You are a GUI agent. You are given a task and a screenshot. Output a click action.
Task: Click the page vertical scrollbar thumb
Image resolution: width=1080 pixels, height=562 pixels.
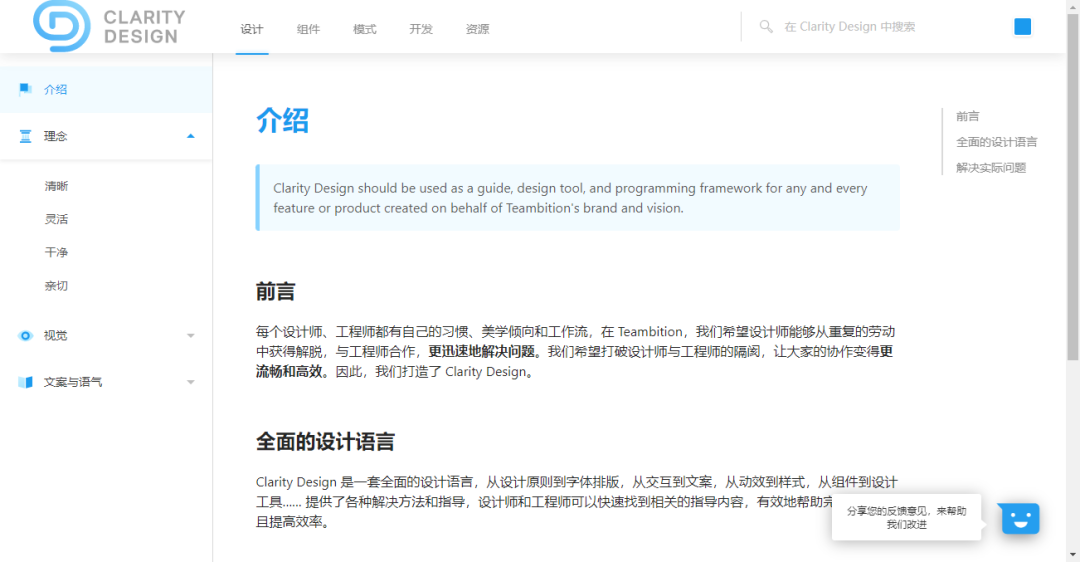pos(1073,186)
